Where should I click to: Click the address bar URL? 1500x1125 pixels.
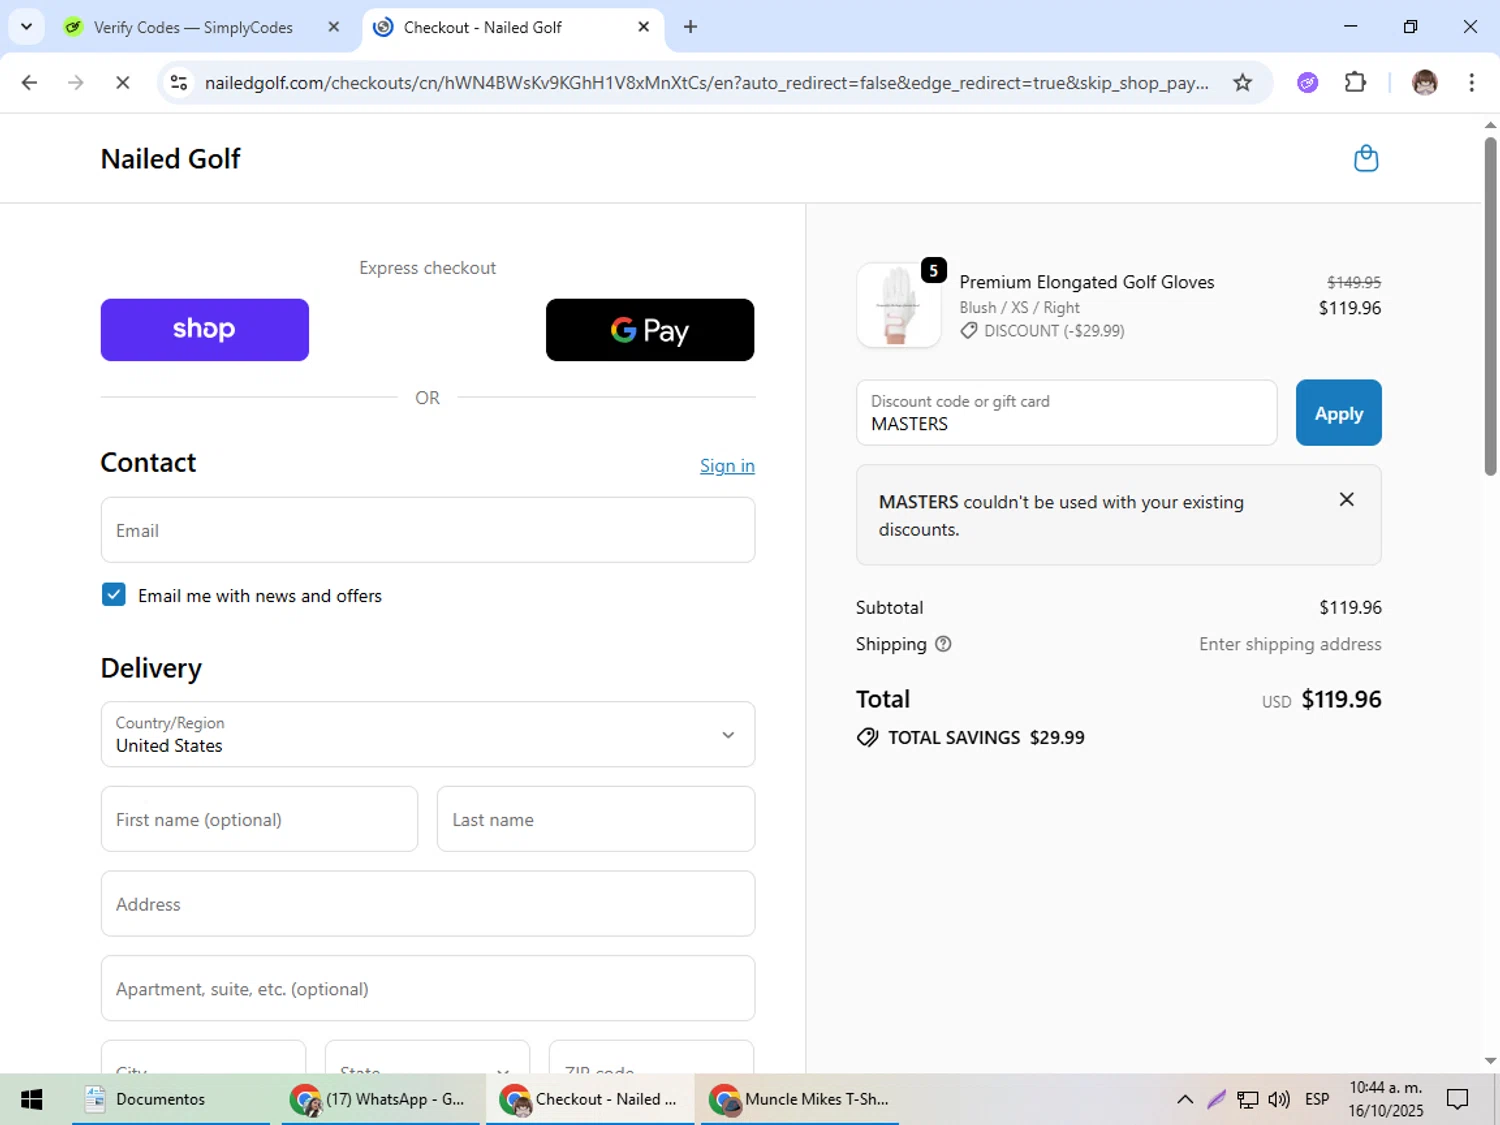pyautogui.click(x=706, y=83)
